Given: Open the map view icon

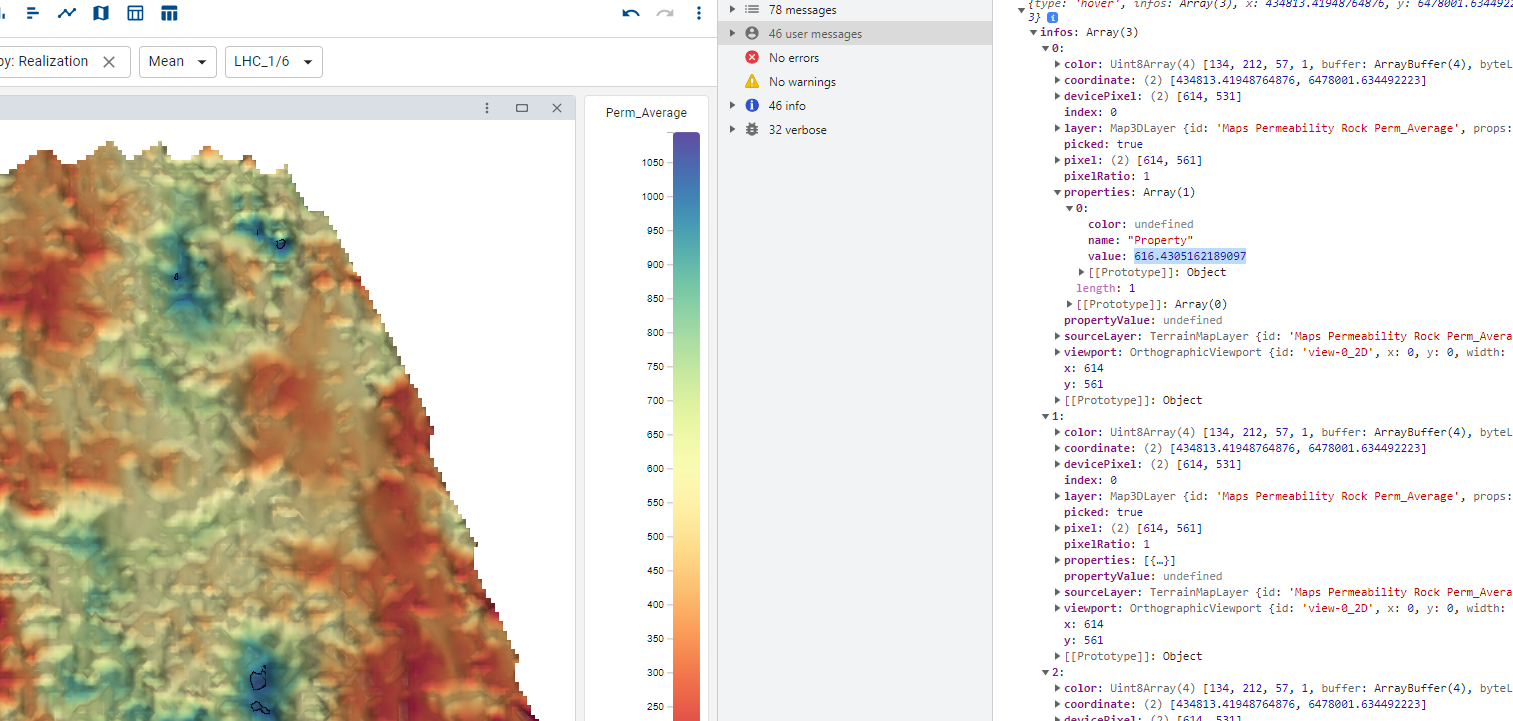Looking at the screenshot, I should click(x=99, y=13).
